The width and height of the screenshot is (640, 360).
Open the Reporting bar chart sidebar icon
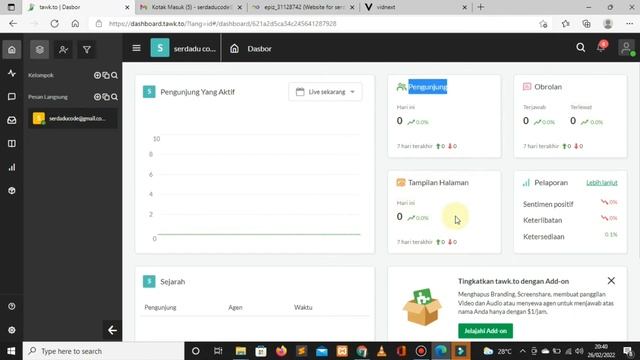tap(12, 167)
